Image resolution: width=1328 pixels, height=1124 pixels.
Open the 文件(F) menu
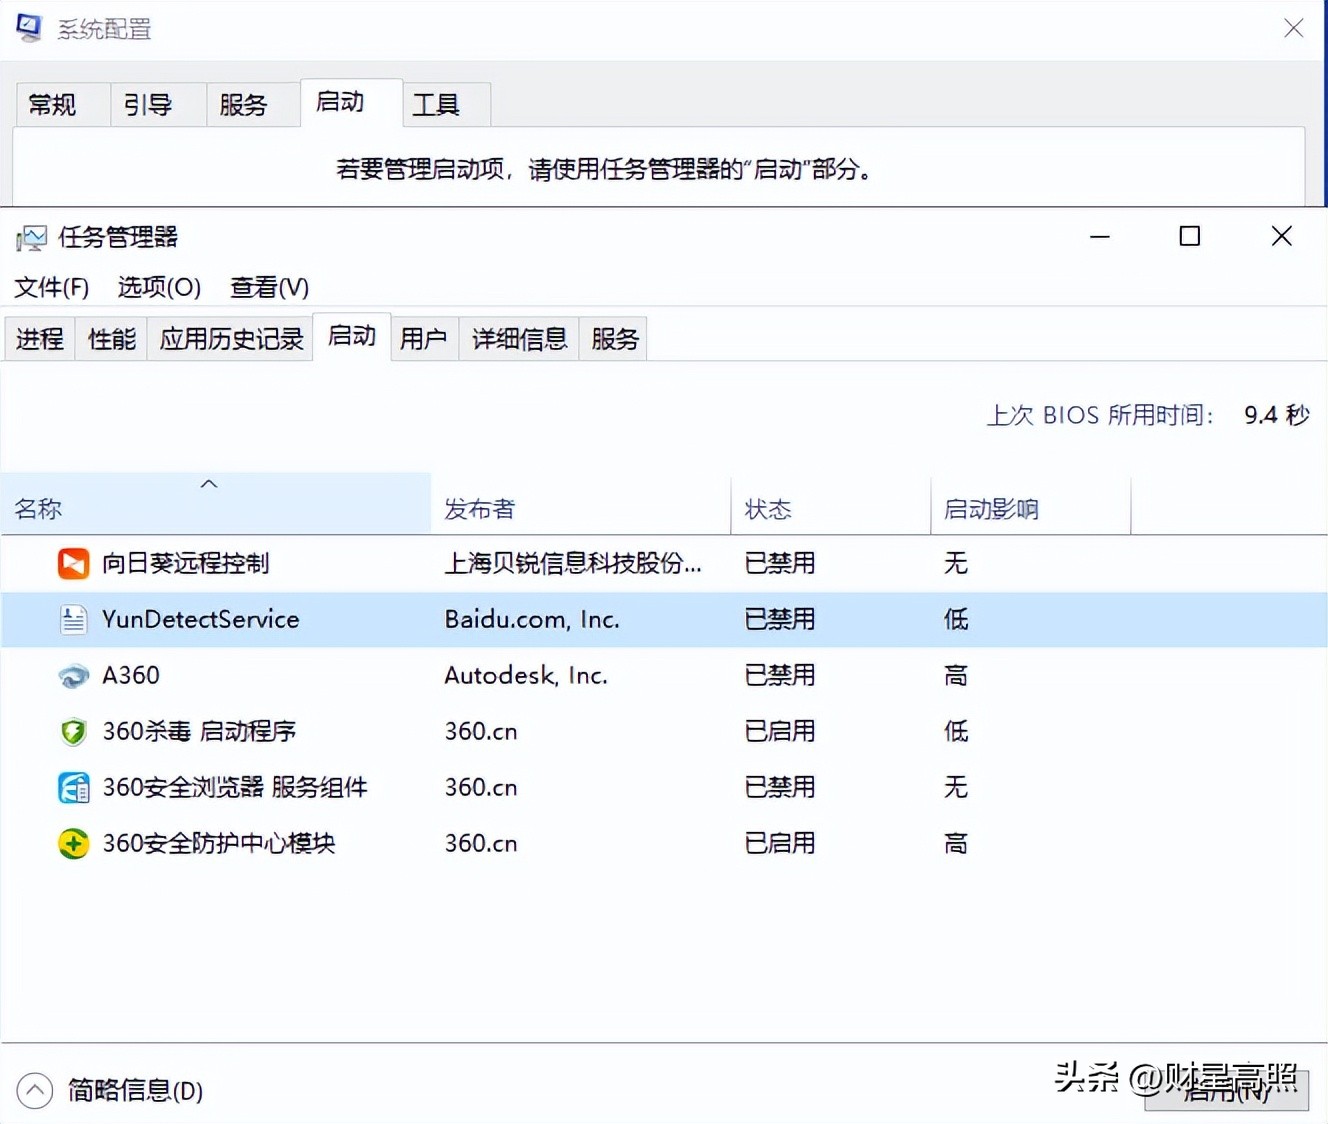coord(51,288)
